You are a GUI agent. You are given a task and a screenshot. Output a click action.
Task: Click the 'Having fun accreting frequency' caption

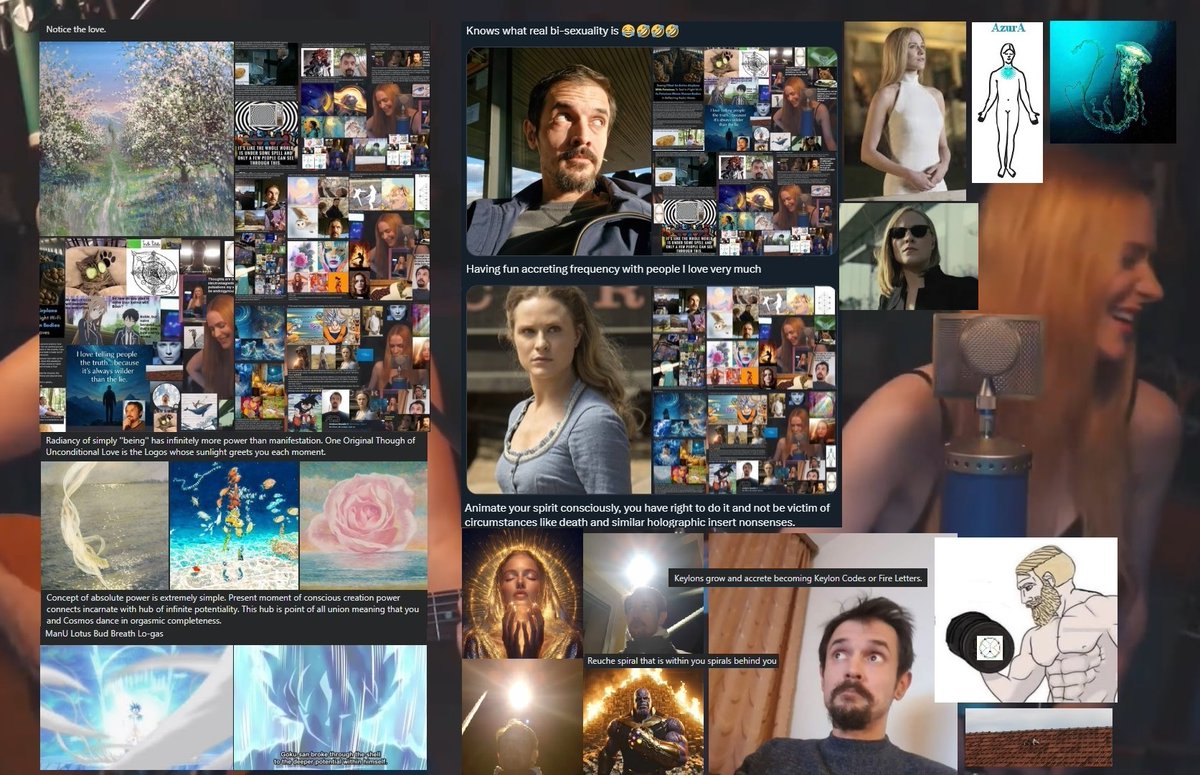[x=613, y=269]
